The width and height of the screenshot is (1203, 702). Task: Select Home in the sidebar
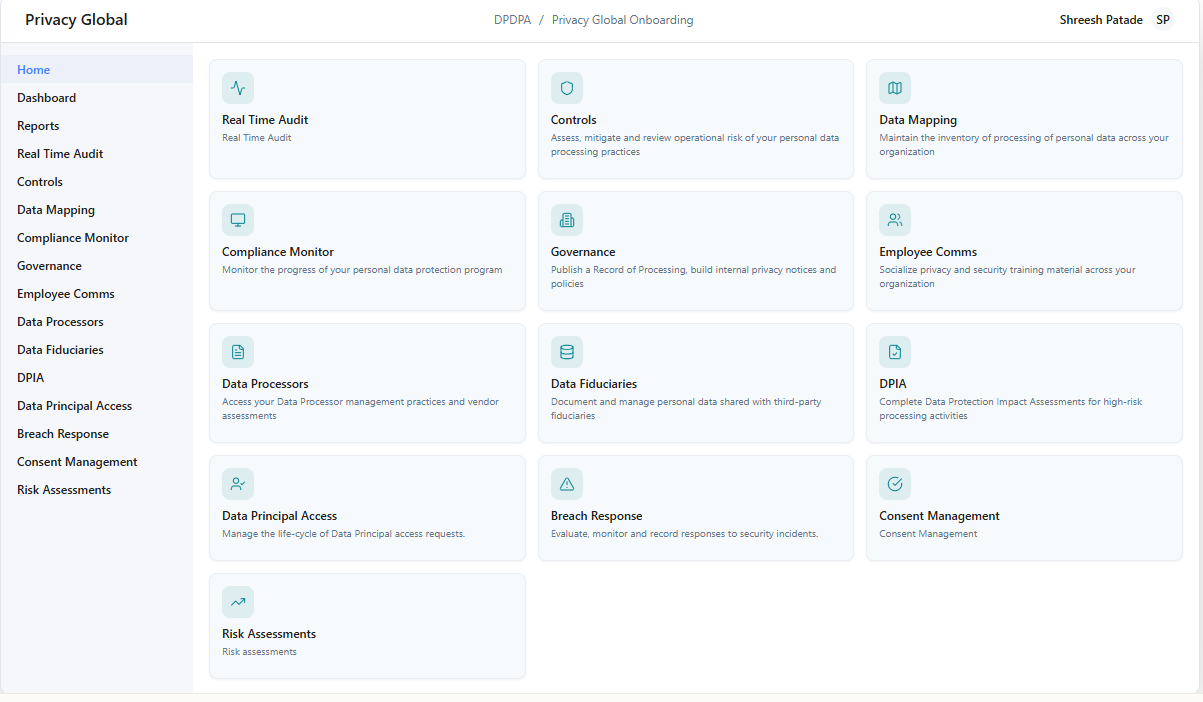pyautogui.click(x=32, y=69)
